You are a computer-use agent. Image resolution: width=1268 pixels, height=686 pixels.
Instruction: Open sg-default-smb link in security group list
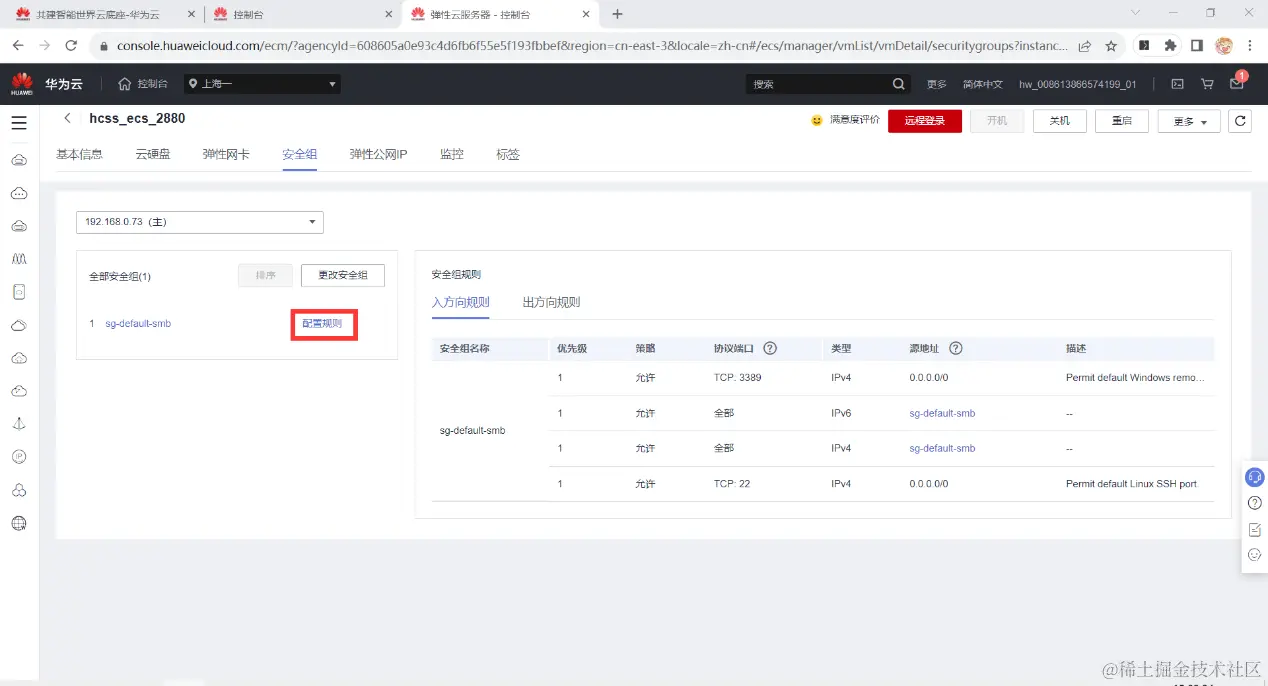[138, 324]
